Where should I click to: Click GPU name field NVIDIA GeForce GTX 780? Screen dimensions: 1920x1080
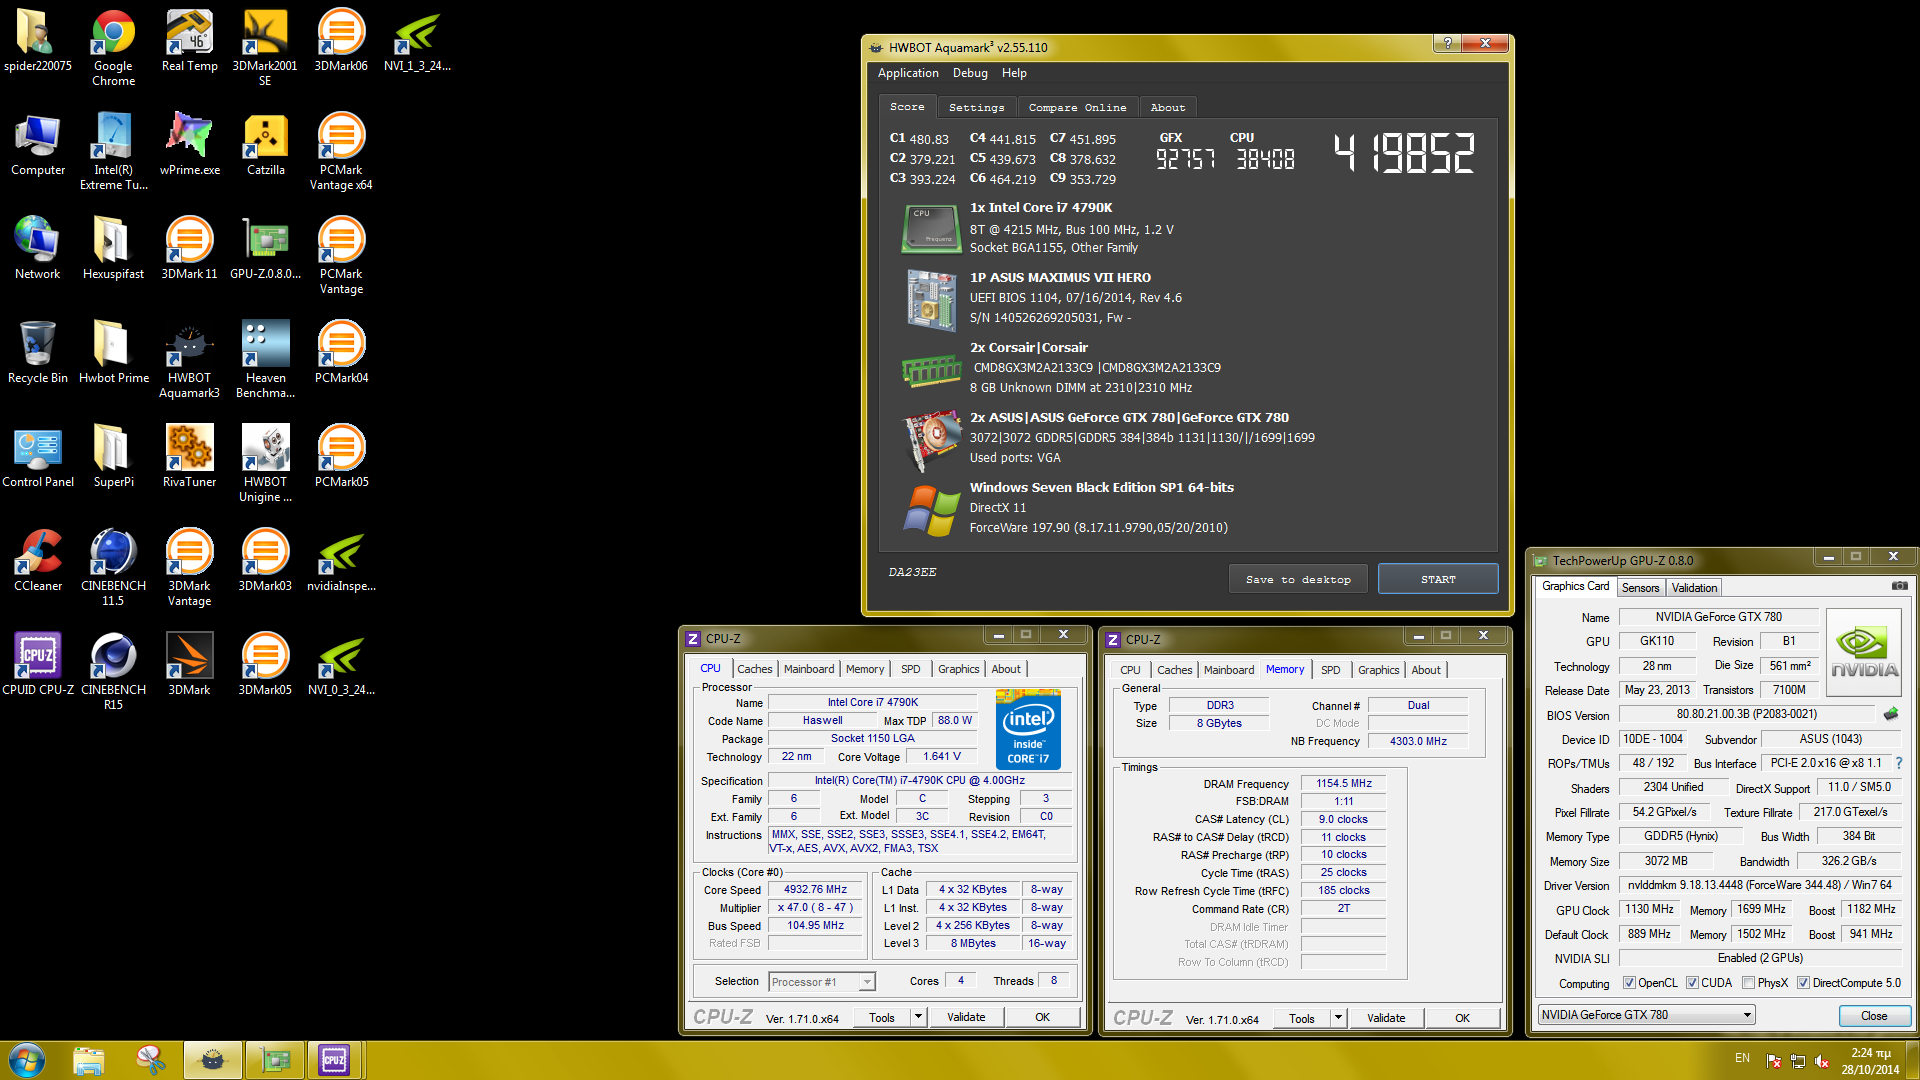(x=1718, y=617)
